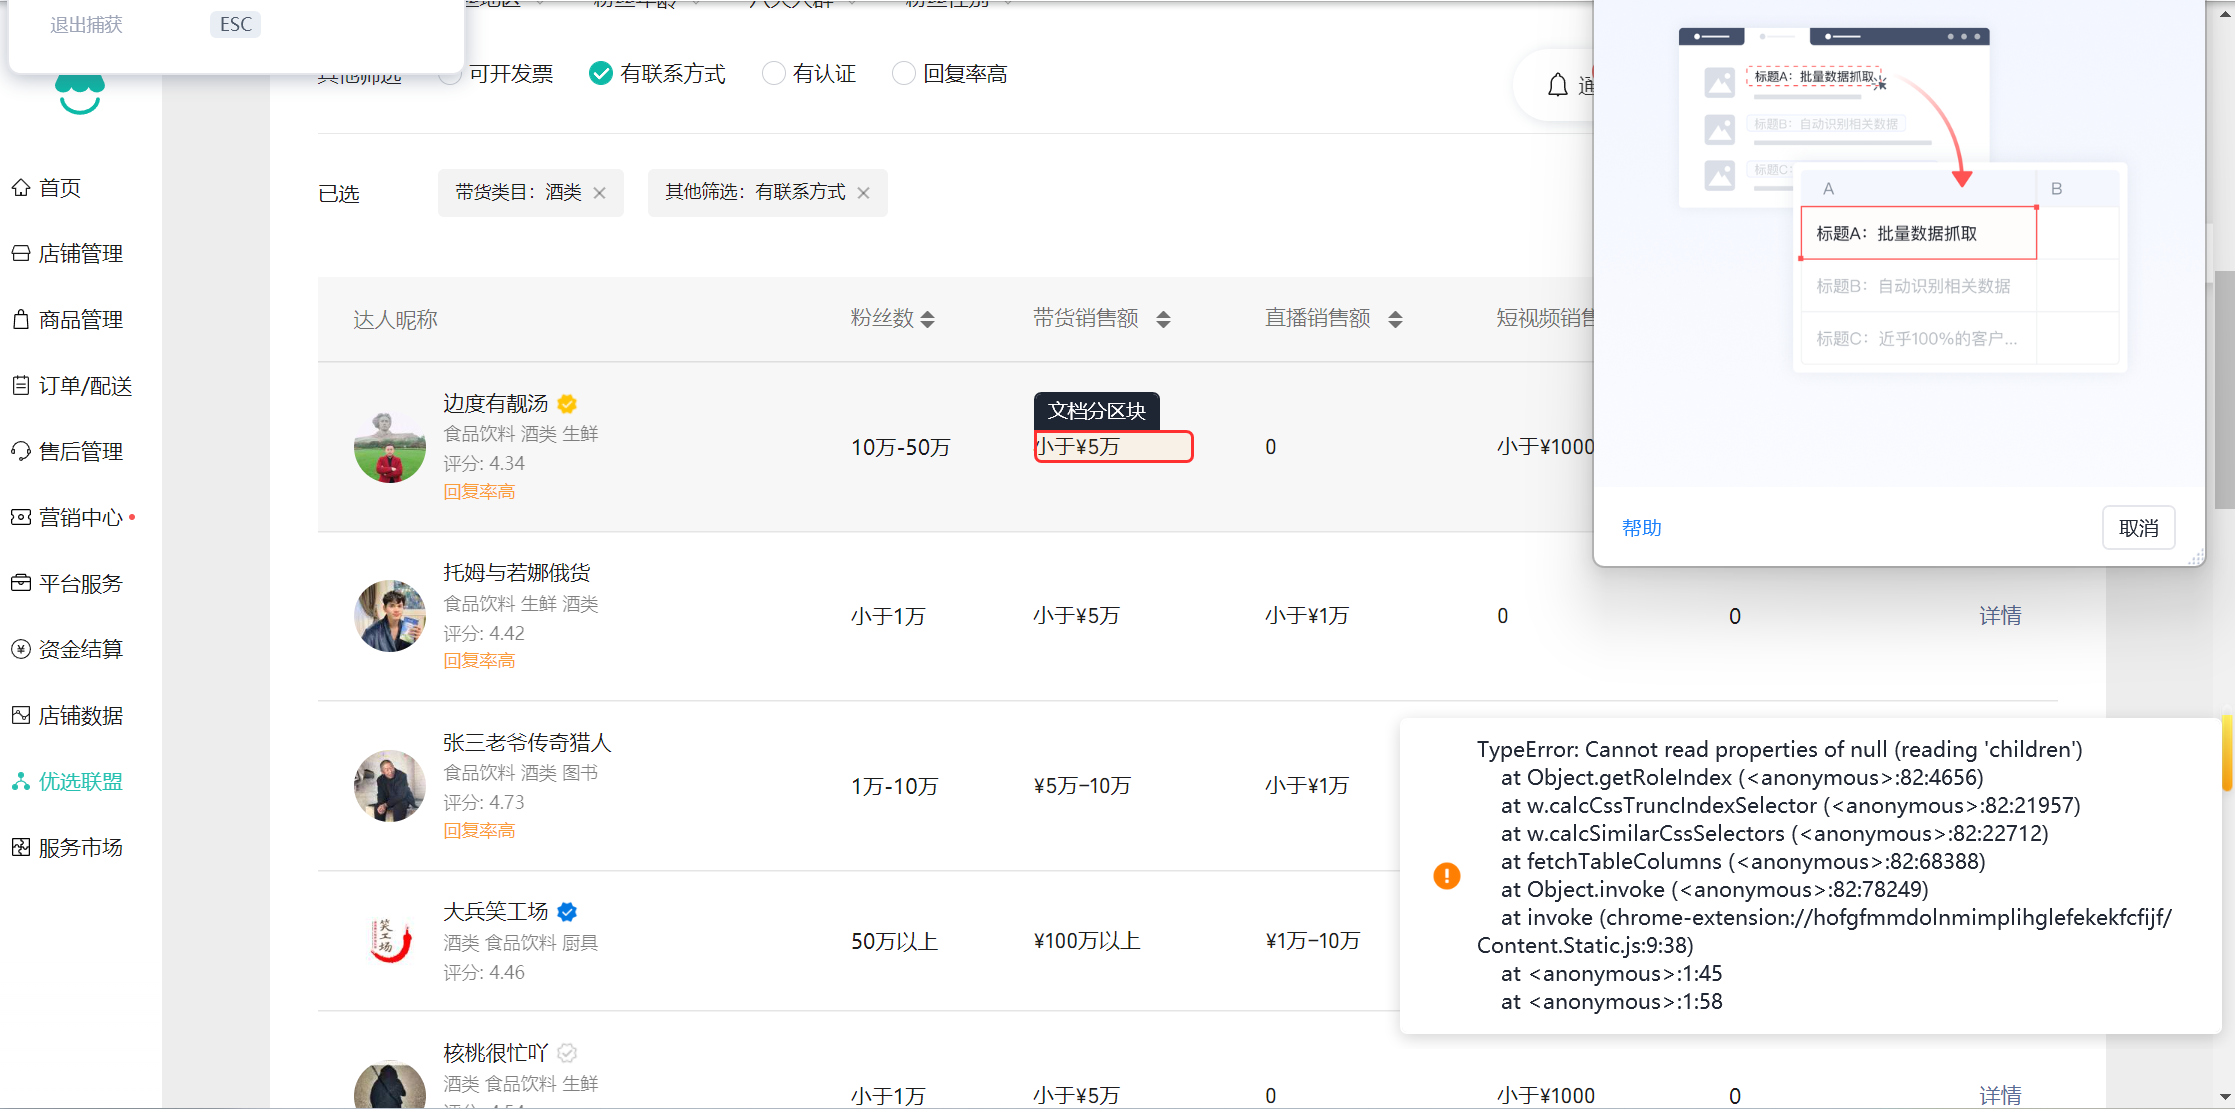2235x1109 pixels.
Task: Remove the 其他筛选：有联系方式 filter tag
Action: tap(864, 193)
